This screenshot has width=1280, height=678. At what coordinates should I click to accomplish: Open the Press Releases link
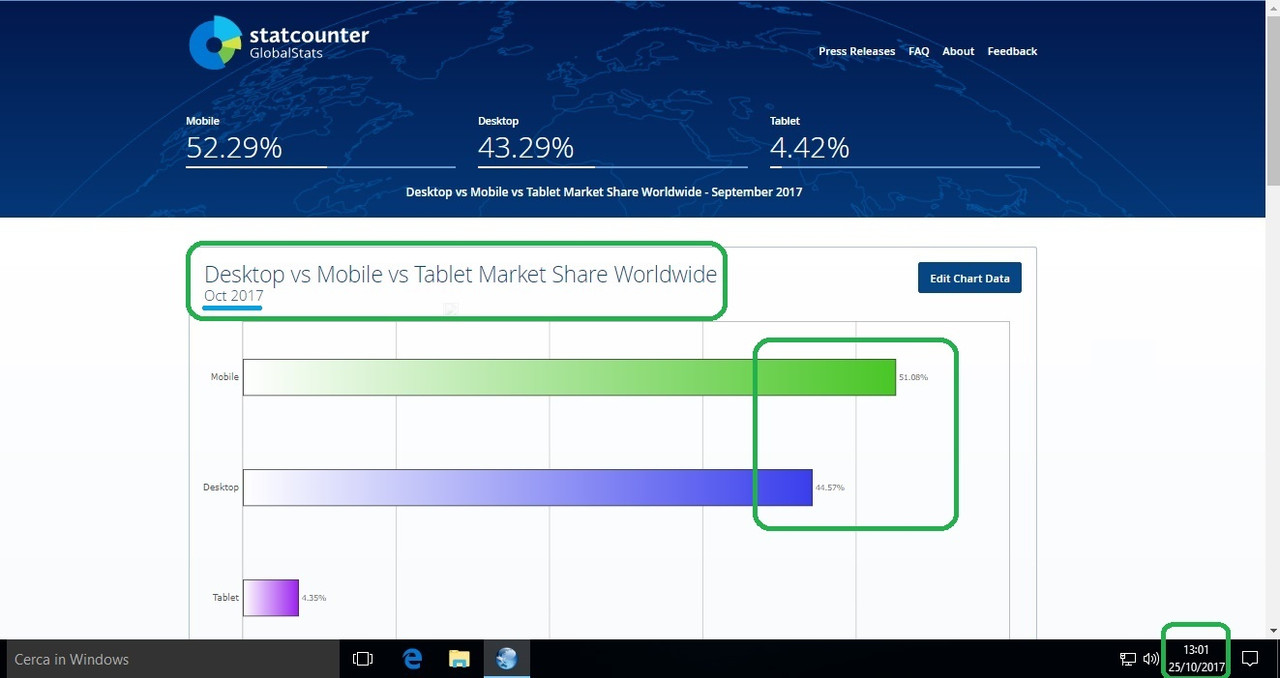pos(857,51)
